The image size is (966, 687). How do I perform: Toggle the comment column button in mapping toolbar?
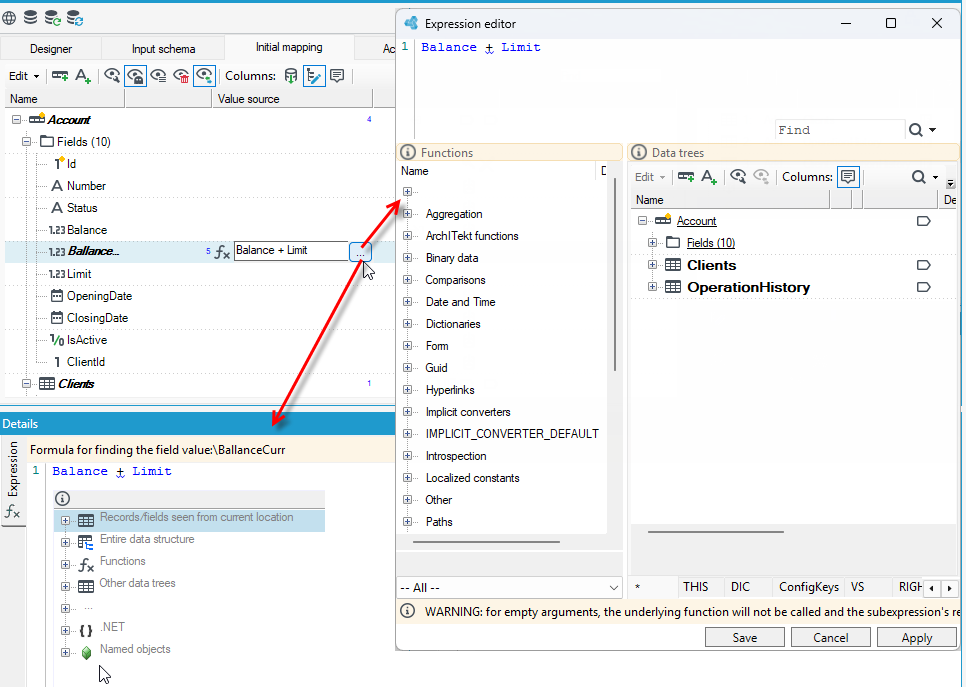[x=337, y=76]
